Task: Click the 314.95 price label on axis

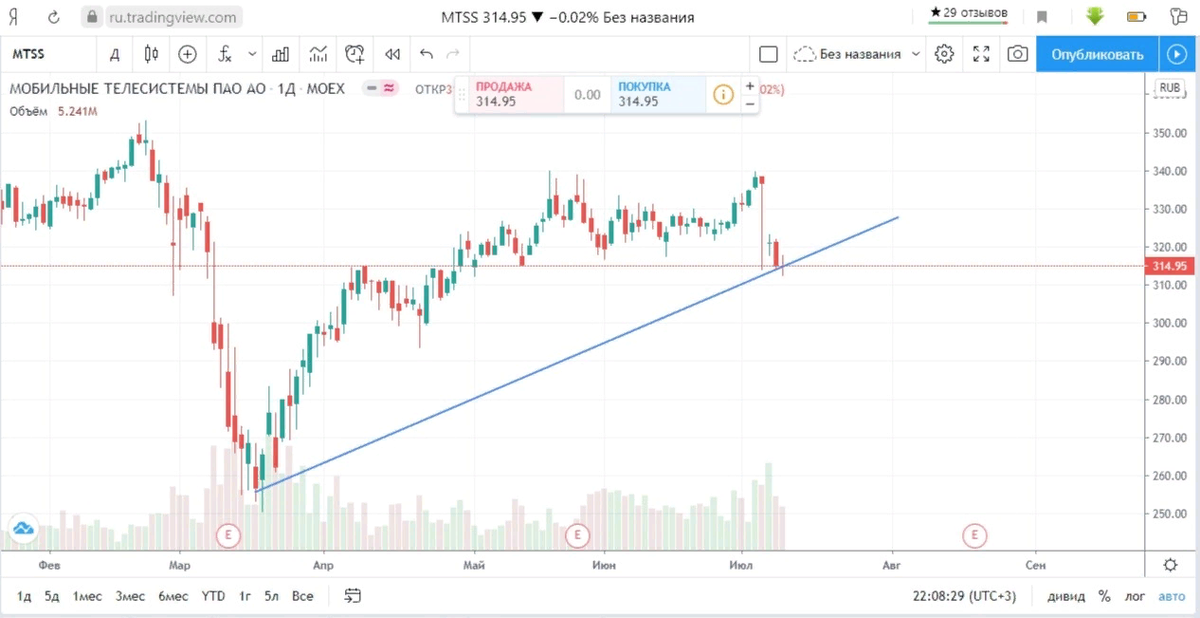Action: point(1169,266)
